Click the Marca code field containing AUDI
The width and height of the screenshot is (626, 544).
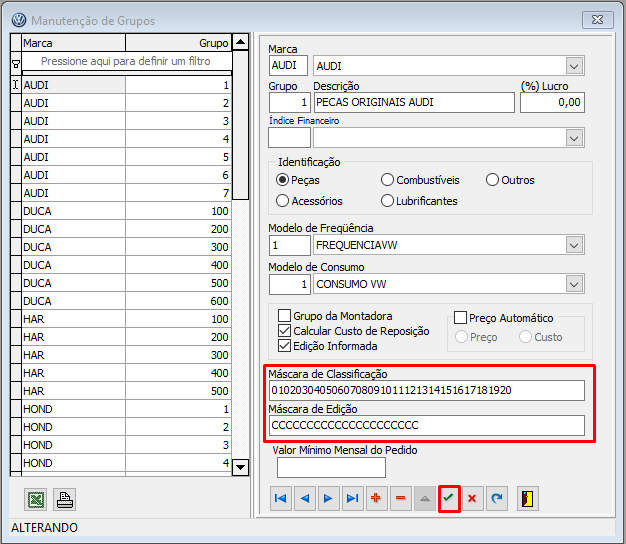(x=288, y=65)
